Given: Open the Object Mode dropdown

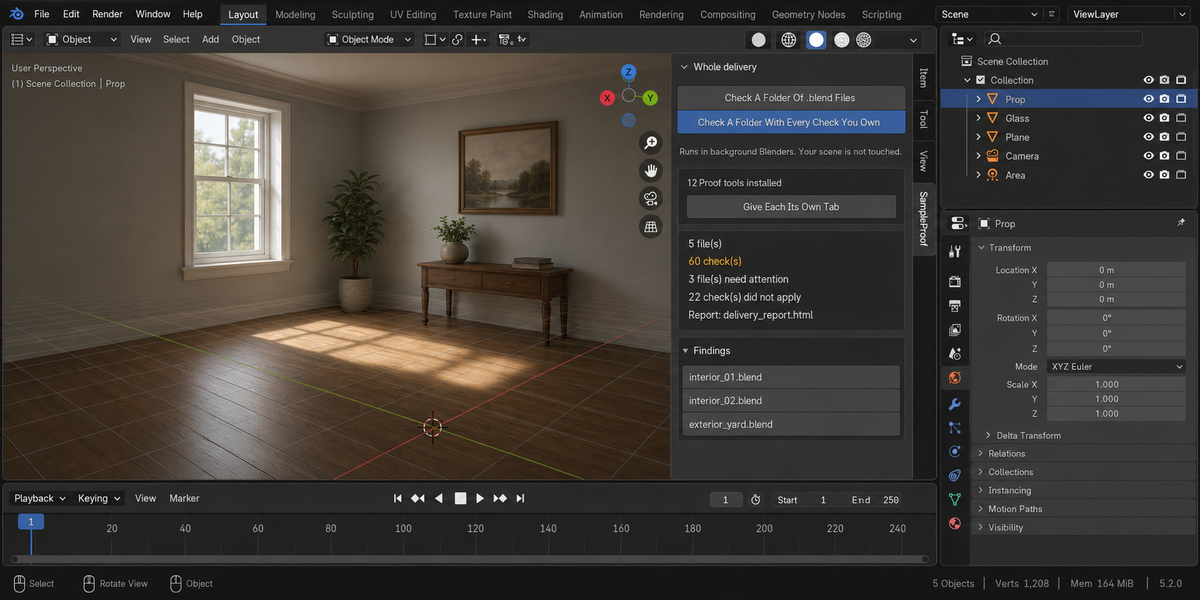Looking at the screenshot, I should (x=369, y=39).
